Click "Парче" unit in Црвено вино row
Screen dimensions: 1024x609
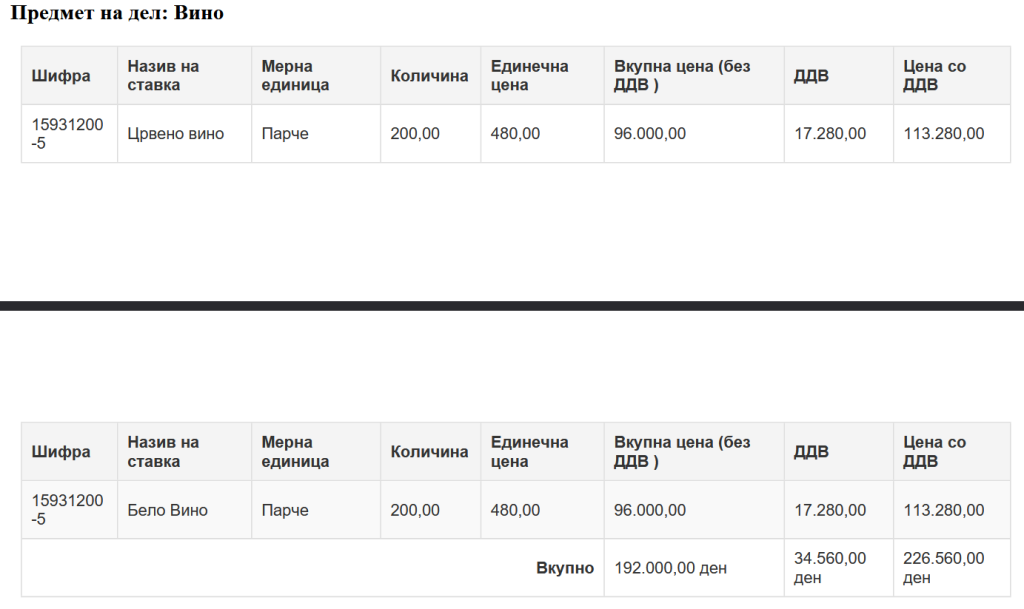285,134
